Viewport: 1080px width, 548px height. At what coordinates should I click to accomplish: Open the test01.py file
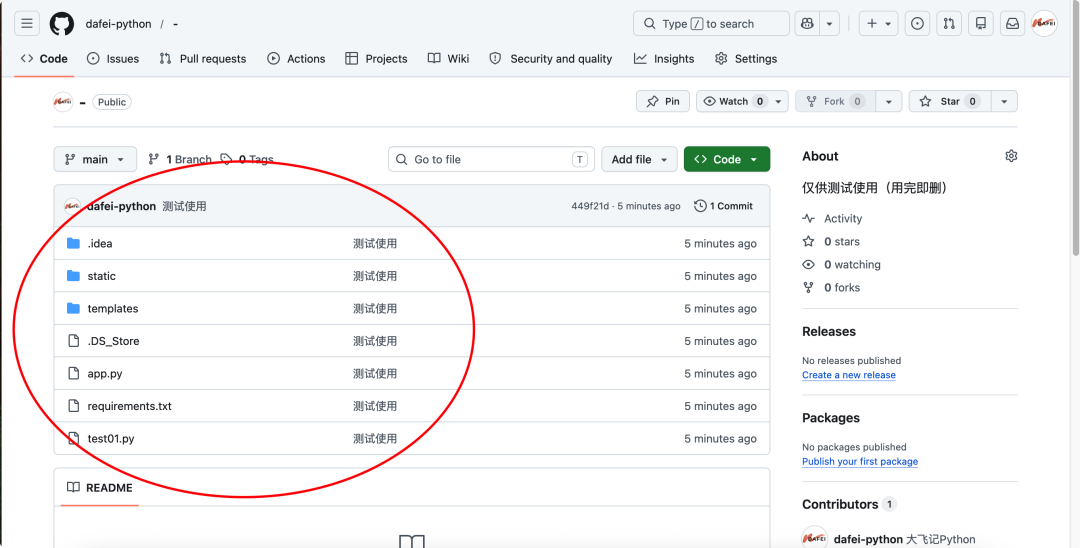[111, 439]
